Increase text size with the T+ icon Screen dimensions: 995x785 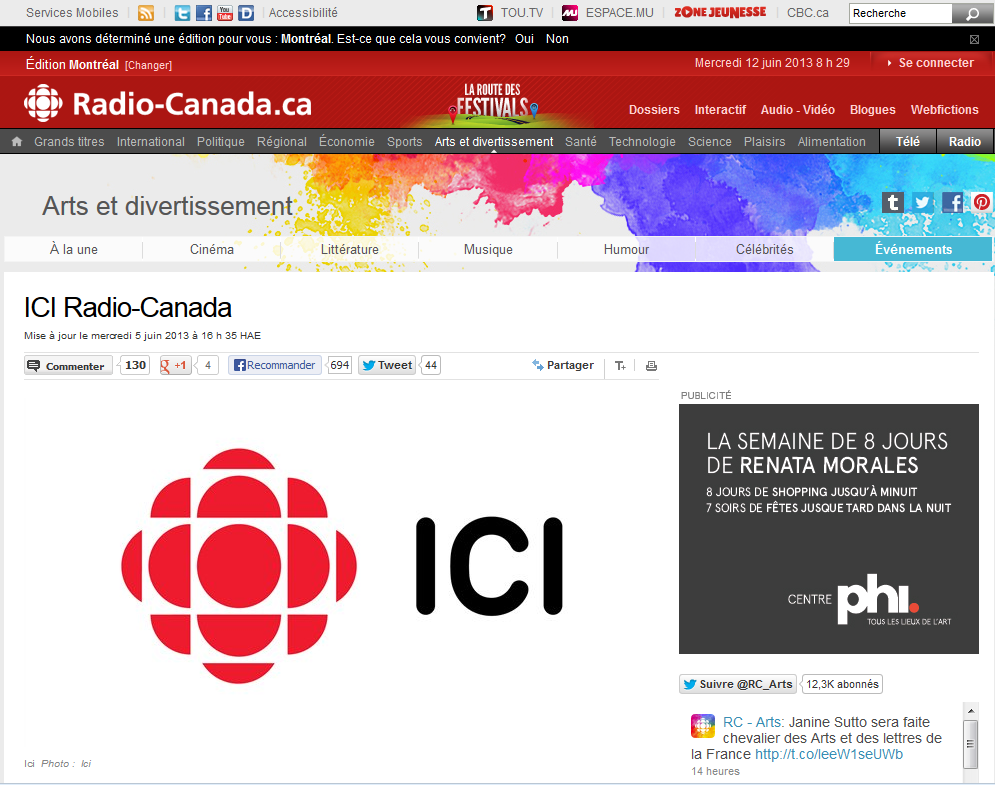click(x=620, y=366)
